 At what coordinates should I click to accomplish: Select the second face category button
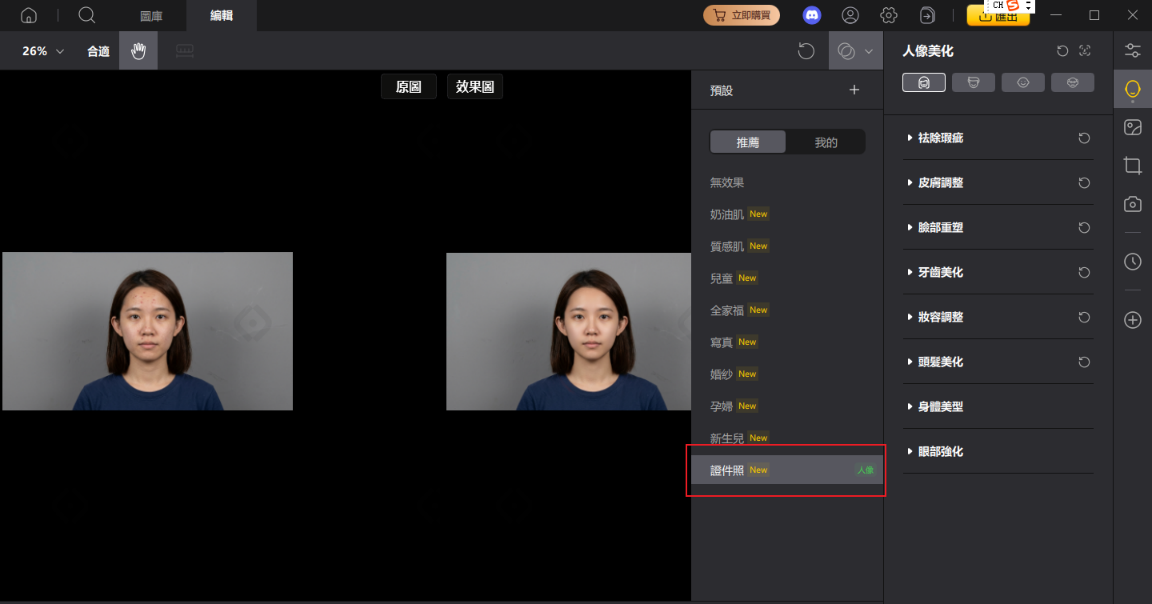(x=973, y=82)
